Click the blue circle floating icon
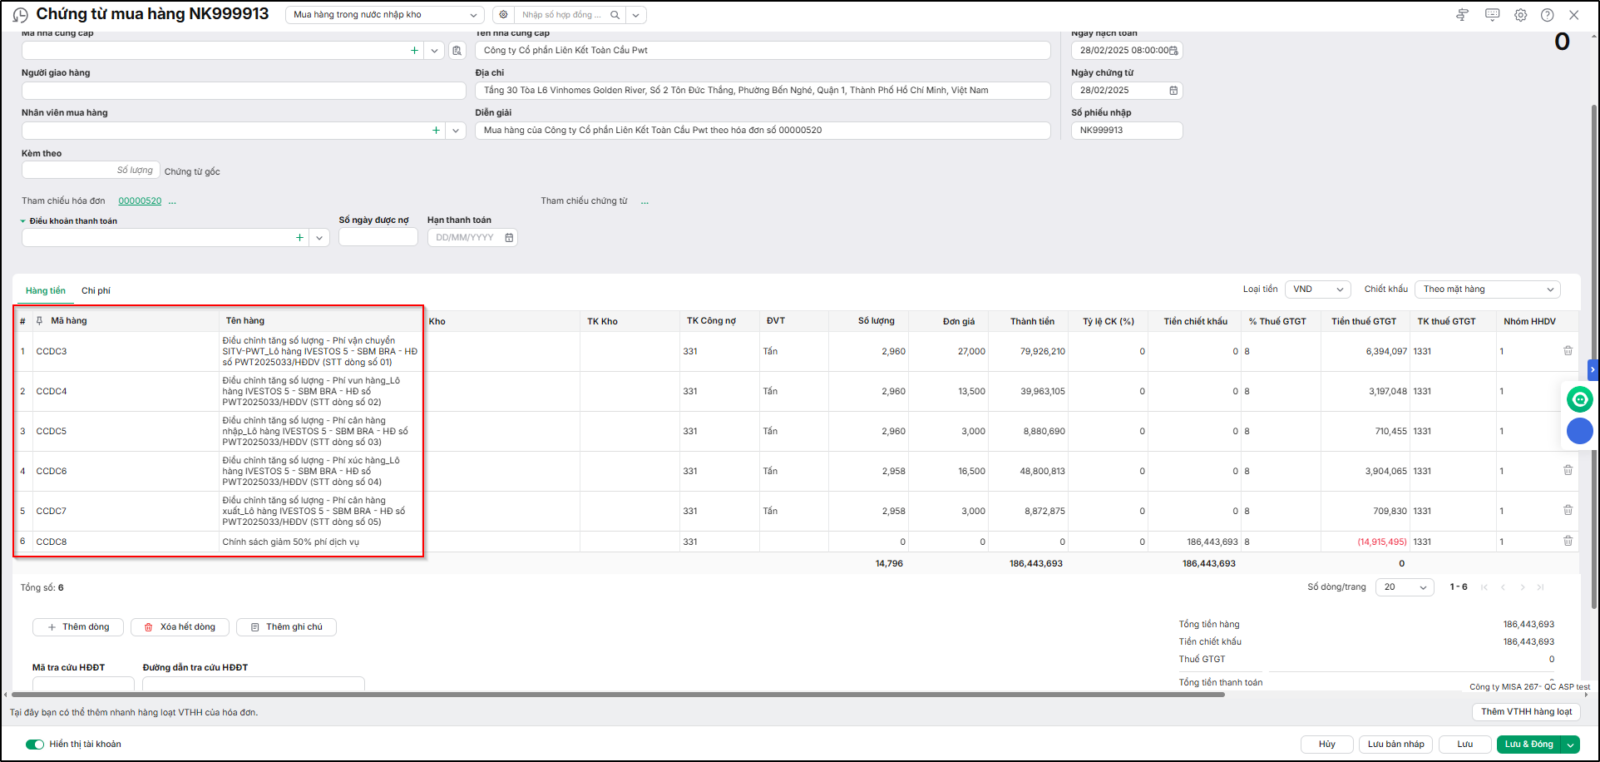Viewport: 1600px width, 762px height. (x=1580, y=431)
